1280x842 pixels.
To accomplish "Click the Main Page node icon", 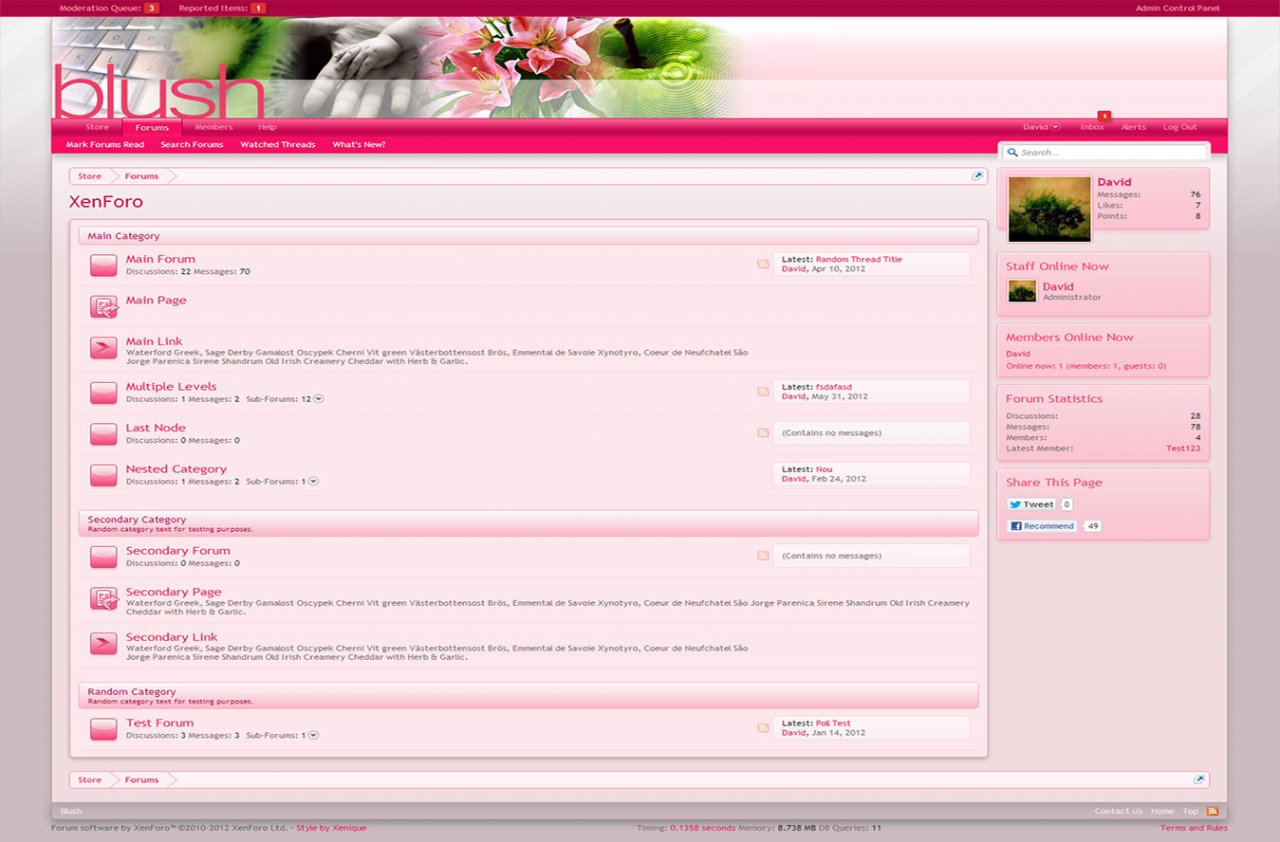I will 104,307.
